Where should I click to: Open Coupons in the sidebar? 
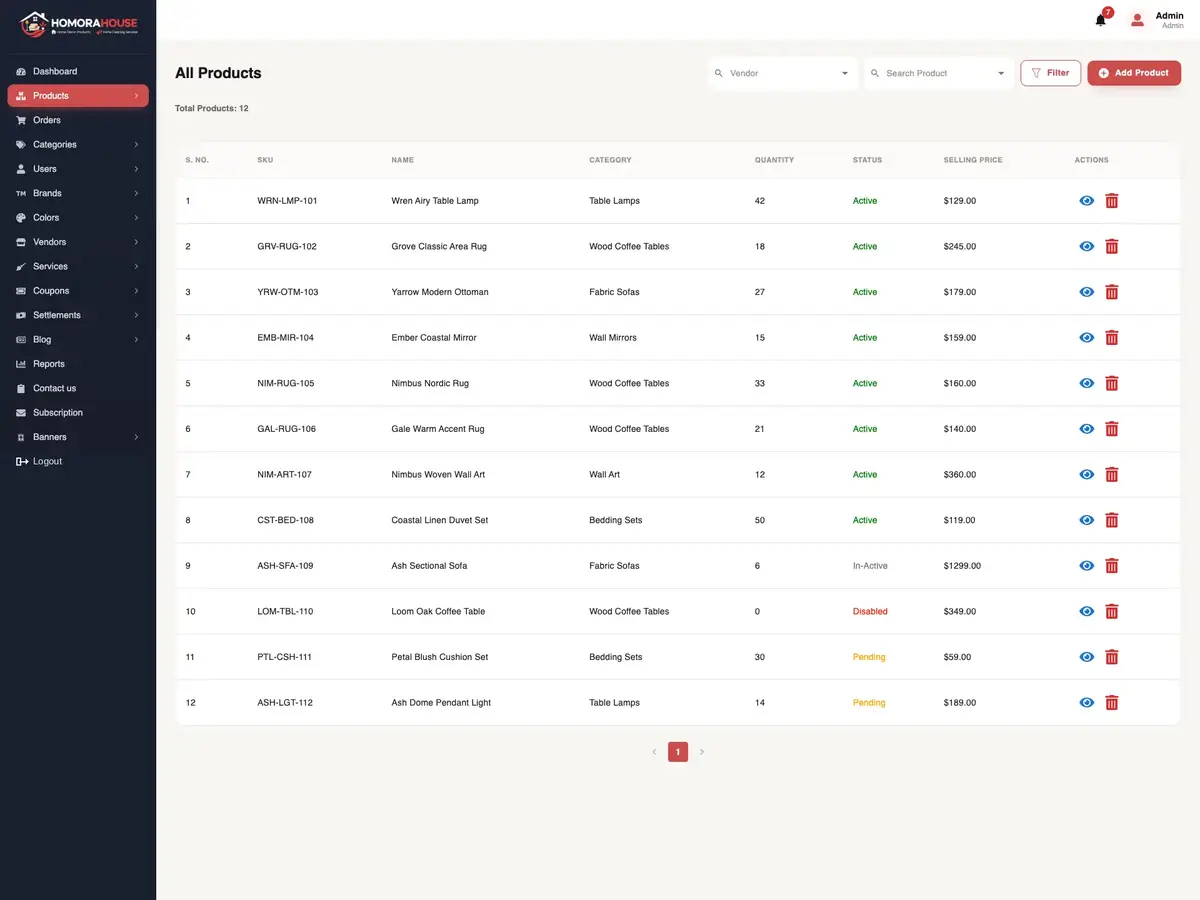(x=78, y=291)
